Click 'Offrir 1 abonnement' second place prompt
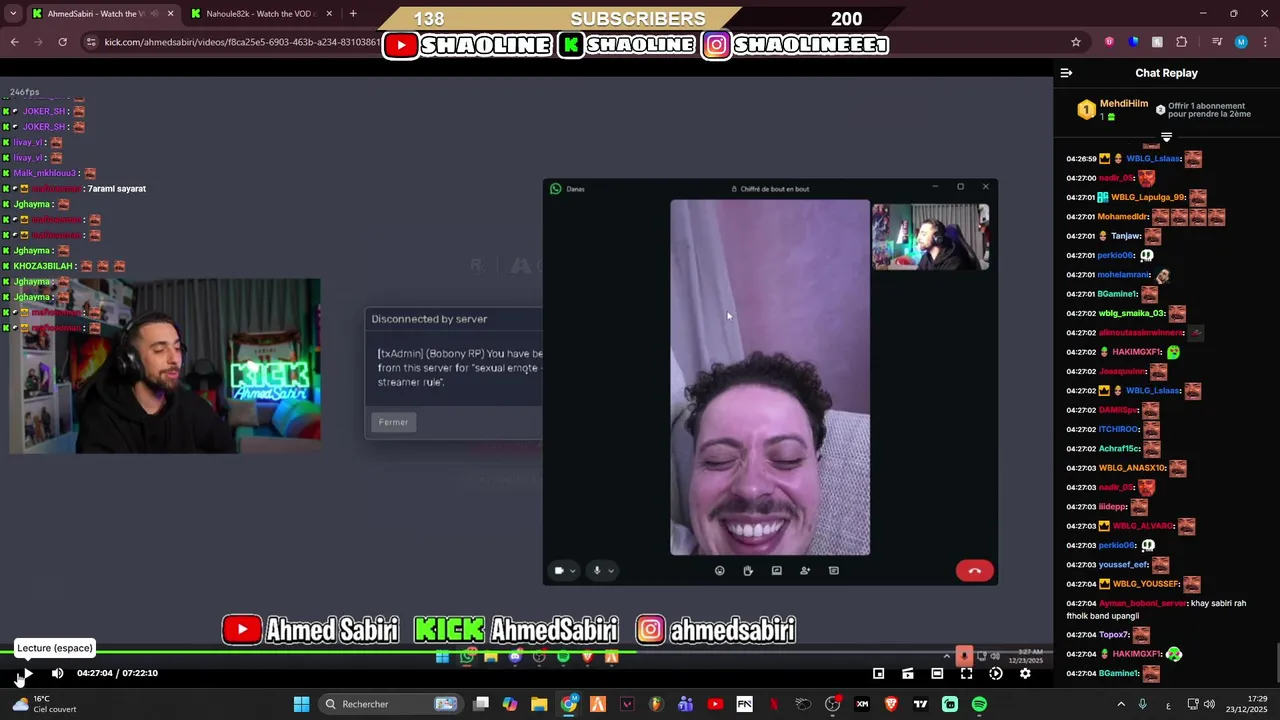Screen dimensions: 1280x720 pos(1203,110)
